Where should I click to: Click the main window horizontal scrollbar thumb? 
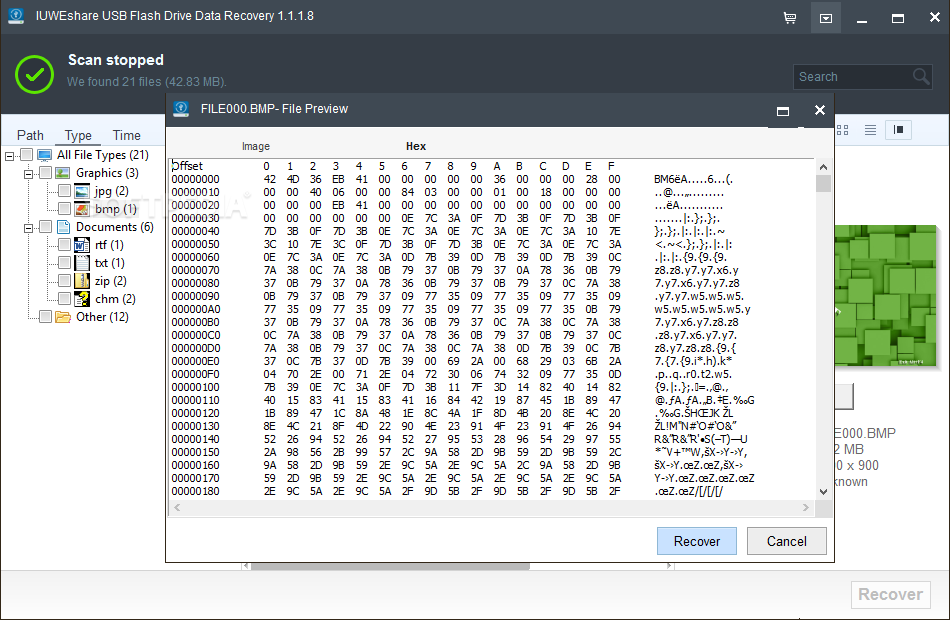[390, 566]
